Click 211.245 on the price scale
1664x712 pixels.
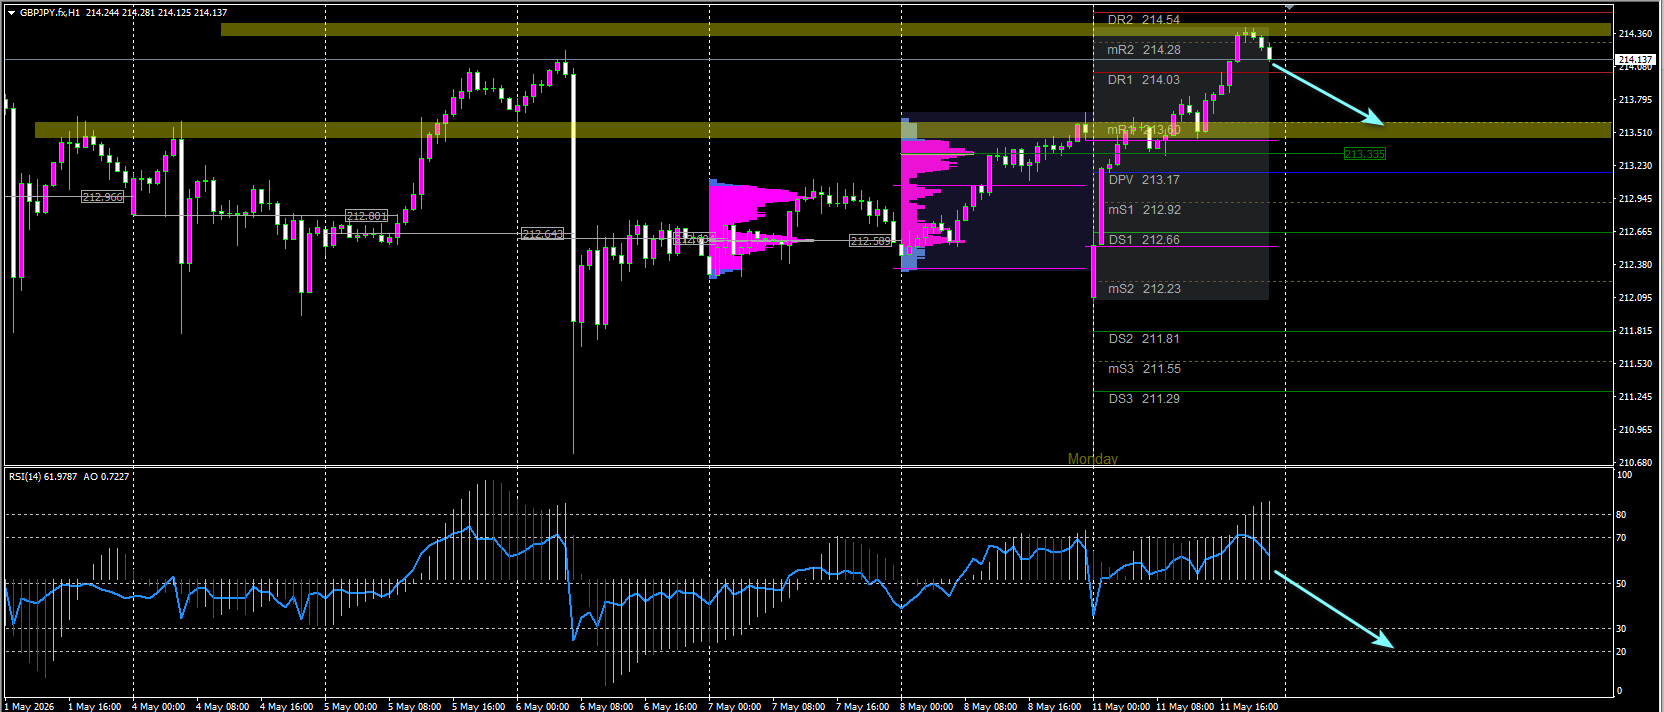[1635, 397]
